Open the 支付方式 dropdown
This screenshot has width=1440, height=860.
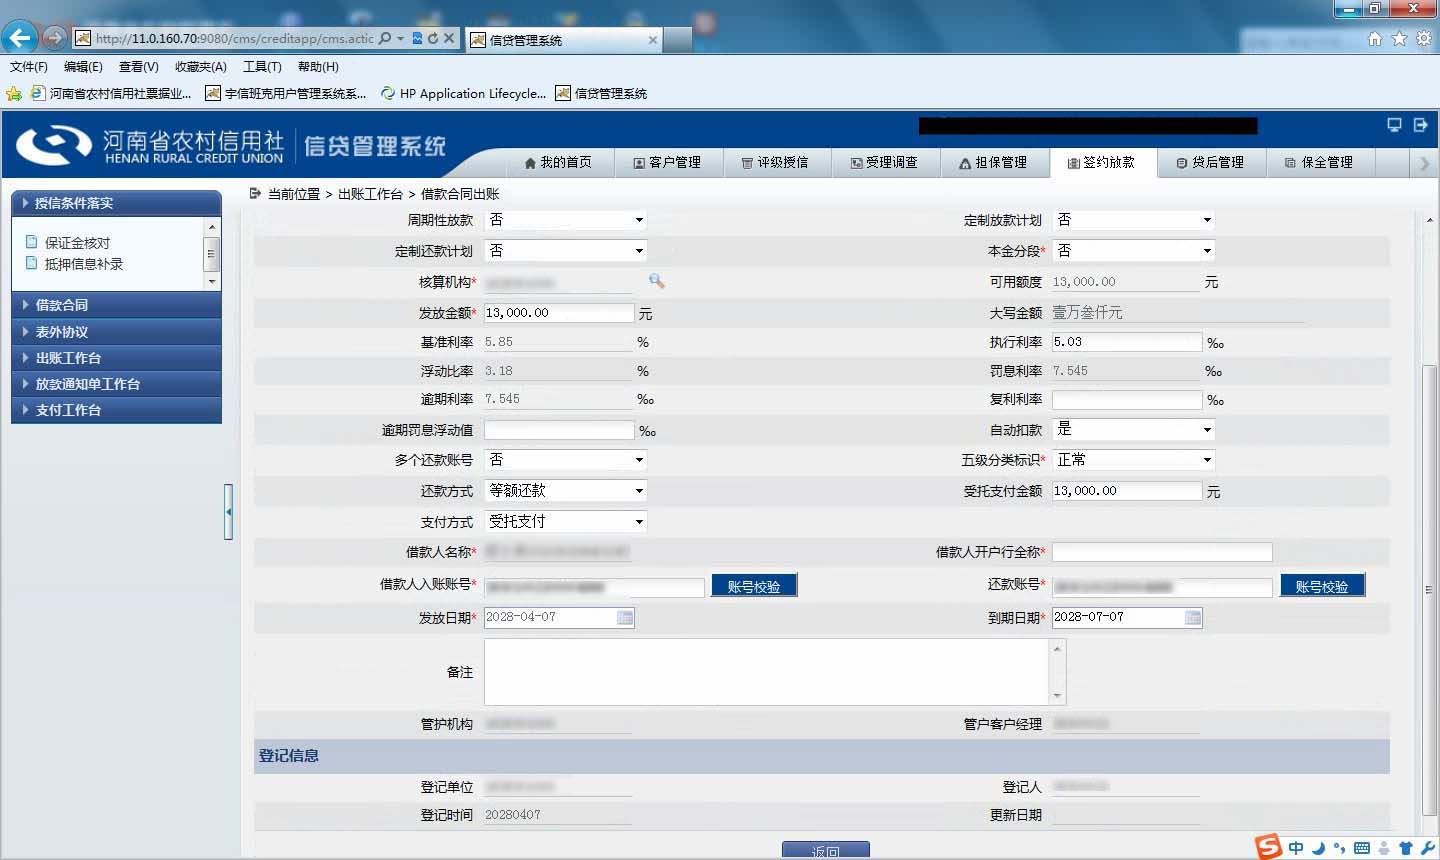coord(565,522)
